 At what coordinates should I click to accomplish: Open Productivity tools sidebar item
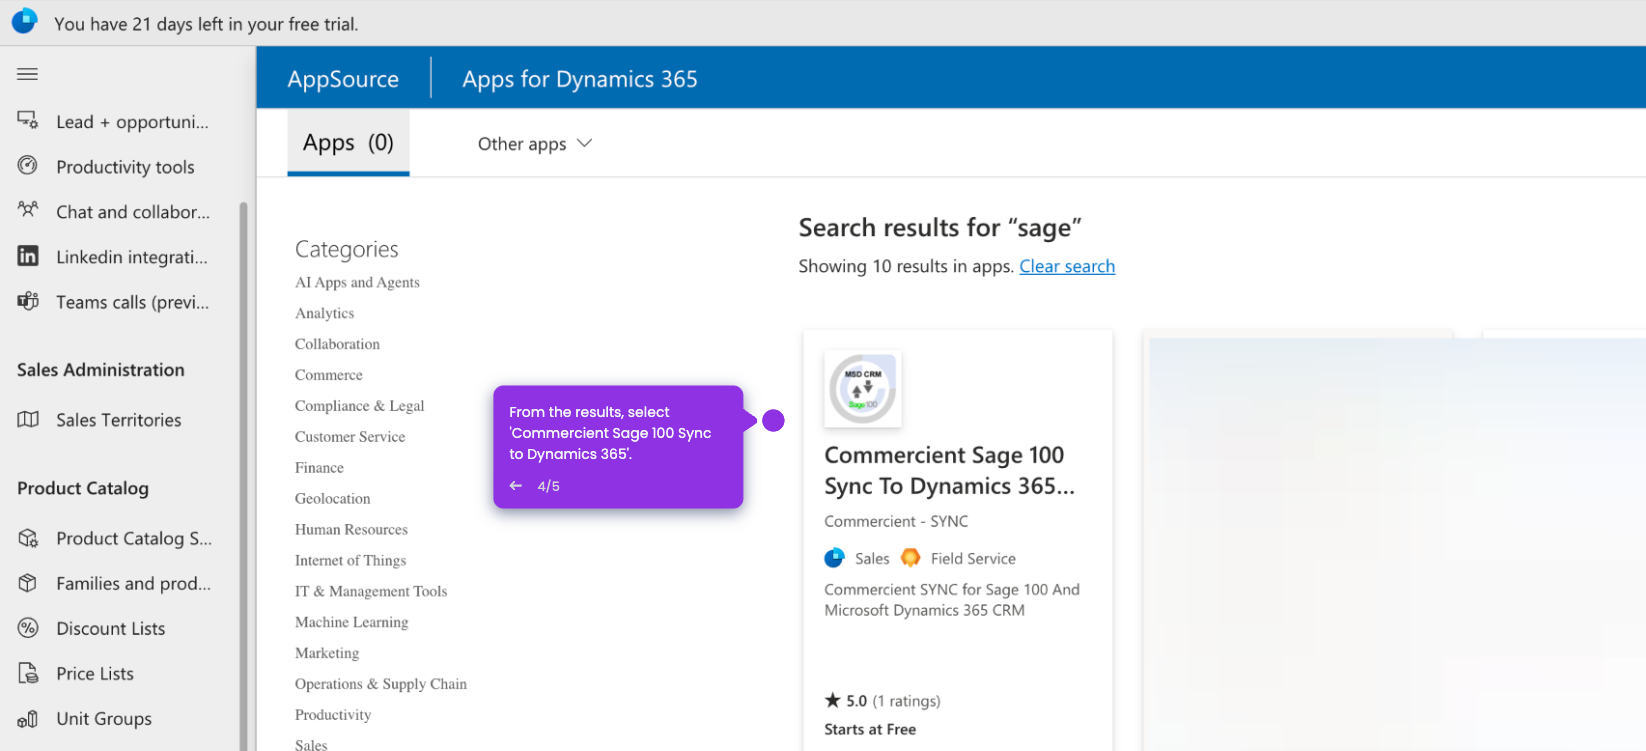pos(125,166)
